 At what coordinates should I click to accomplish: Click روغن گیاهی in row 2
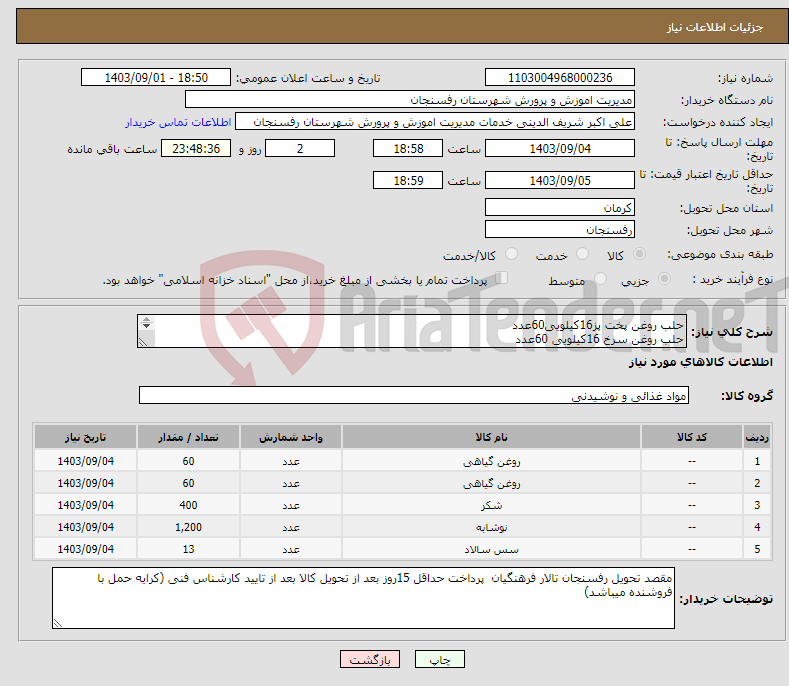pos(492,483)
